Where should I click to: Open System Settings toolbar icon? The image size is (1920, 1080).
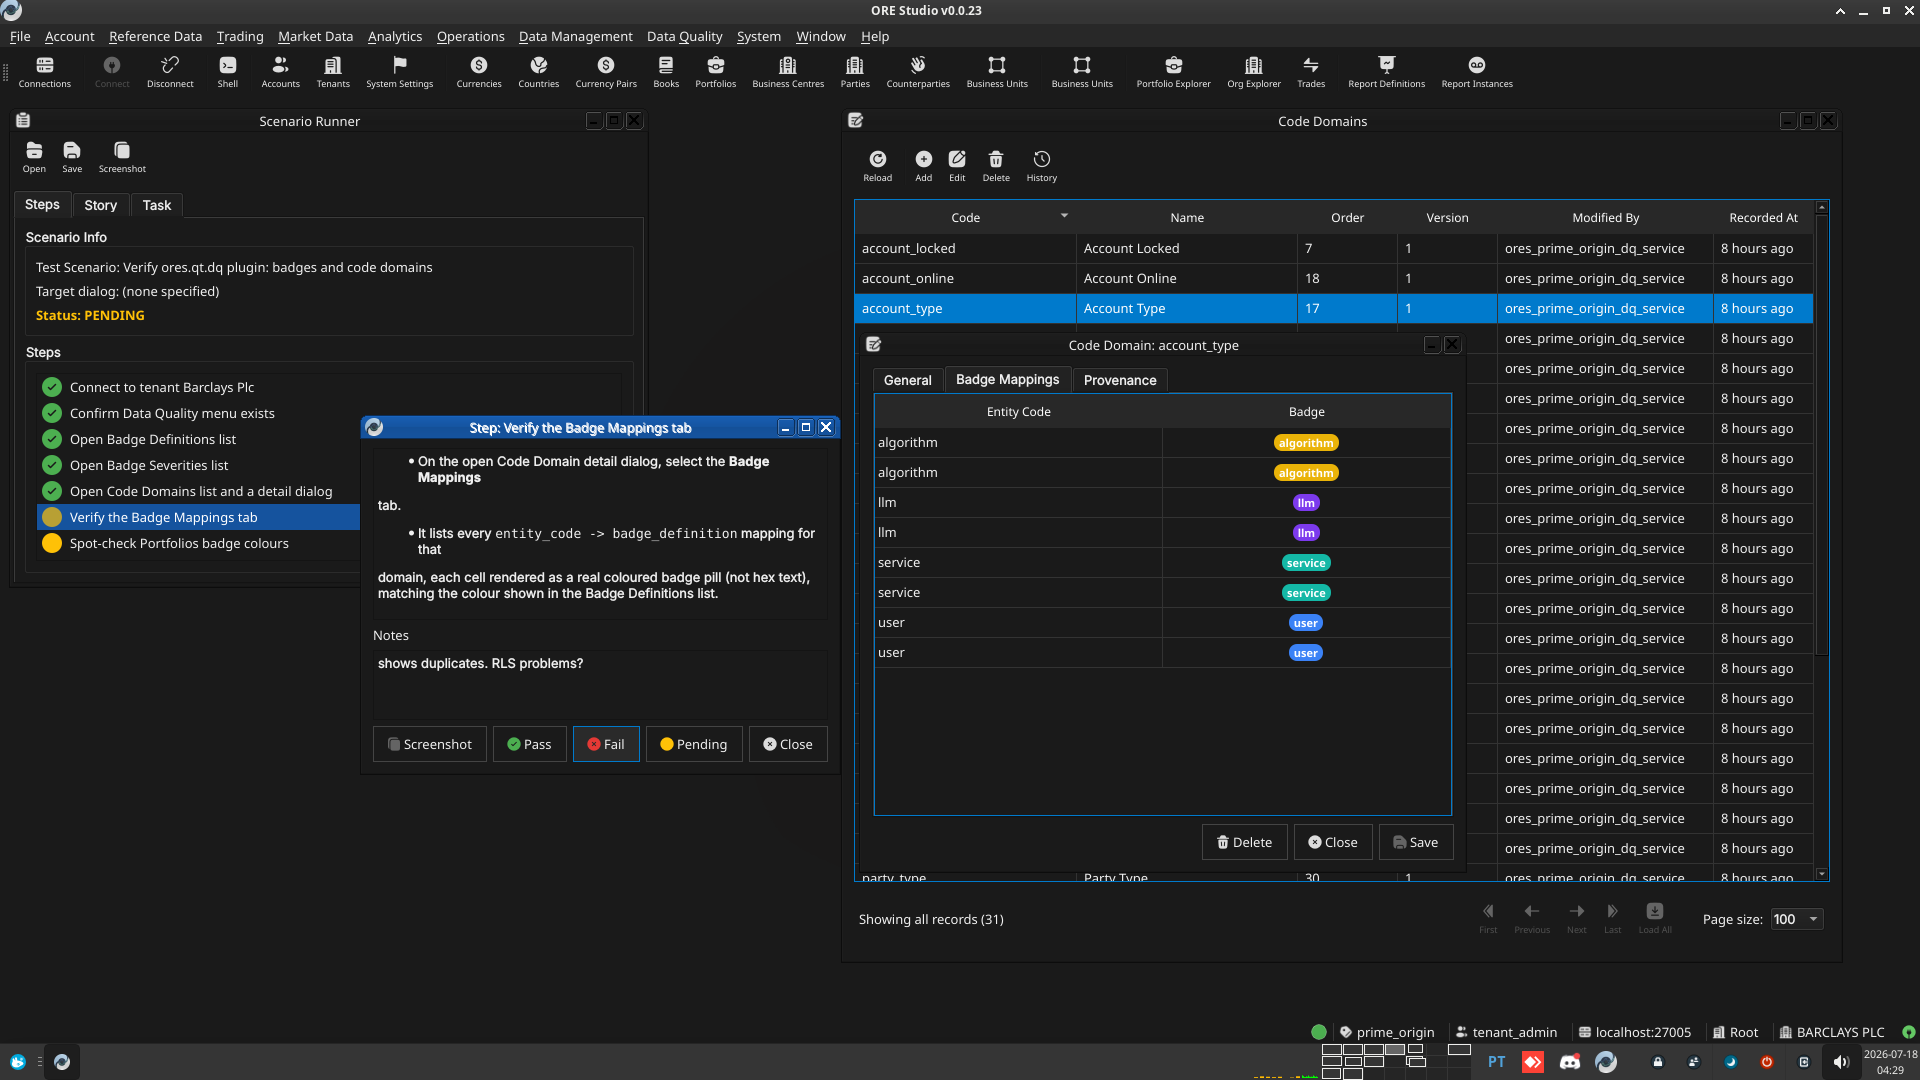point(399,72)
